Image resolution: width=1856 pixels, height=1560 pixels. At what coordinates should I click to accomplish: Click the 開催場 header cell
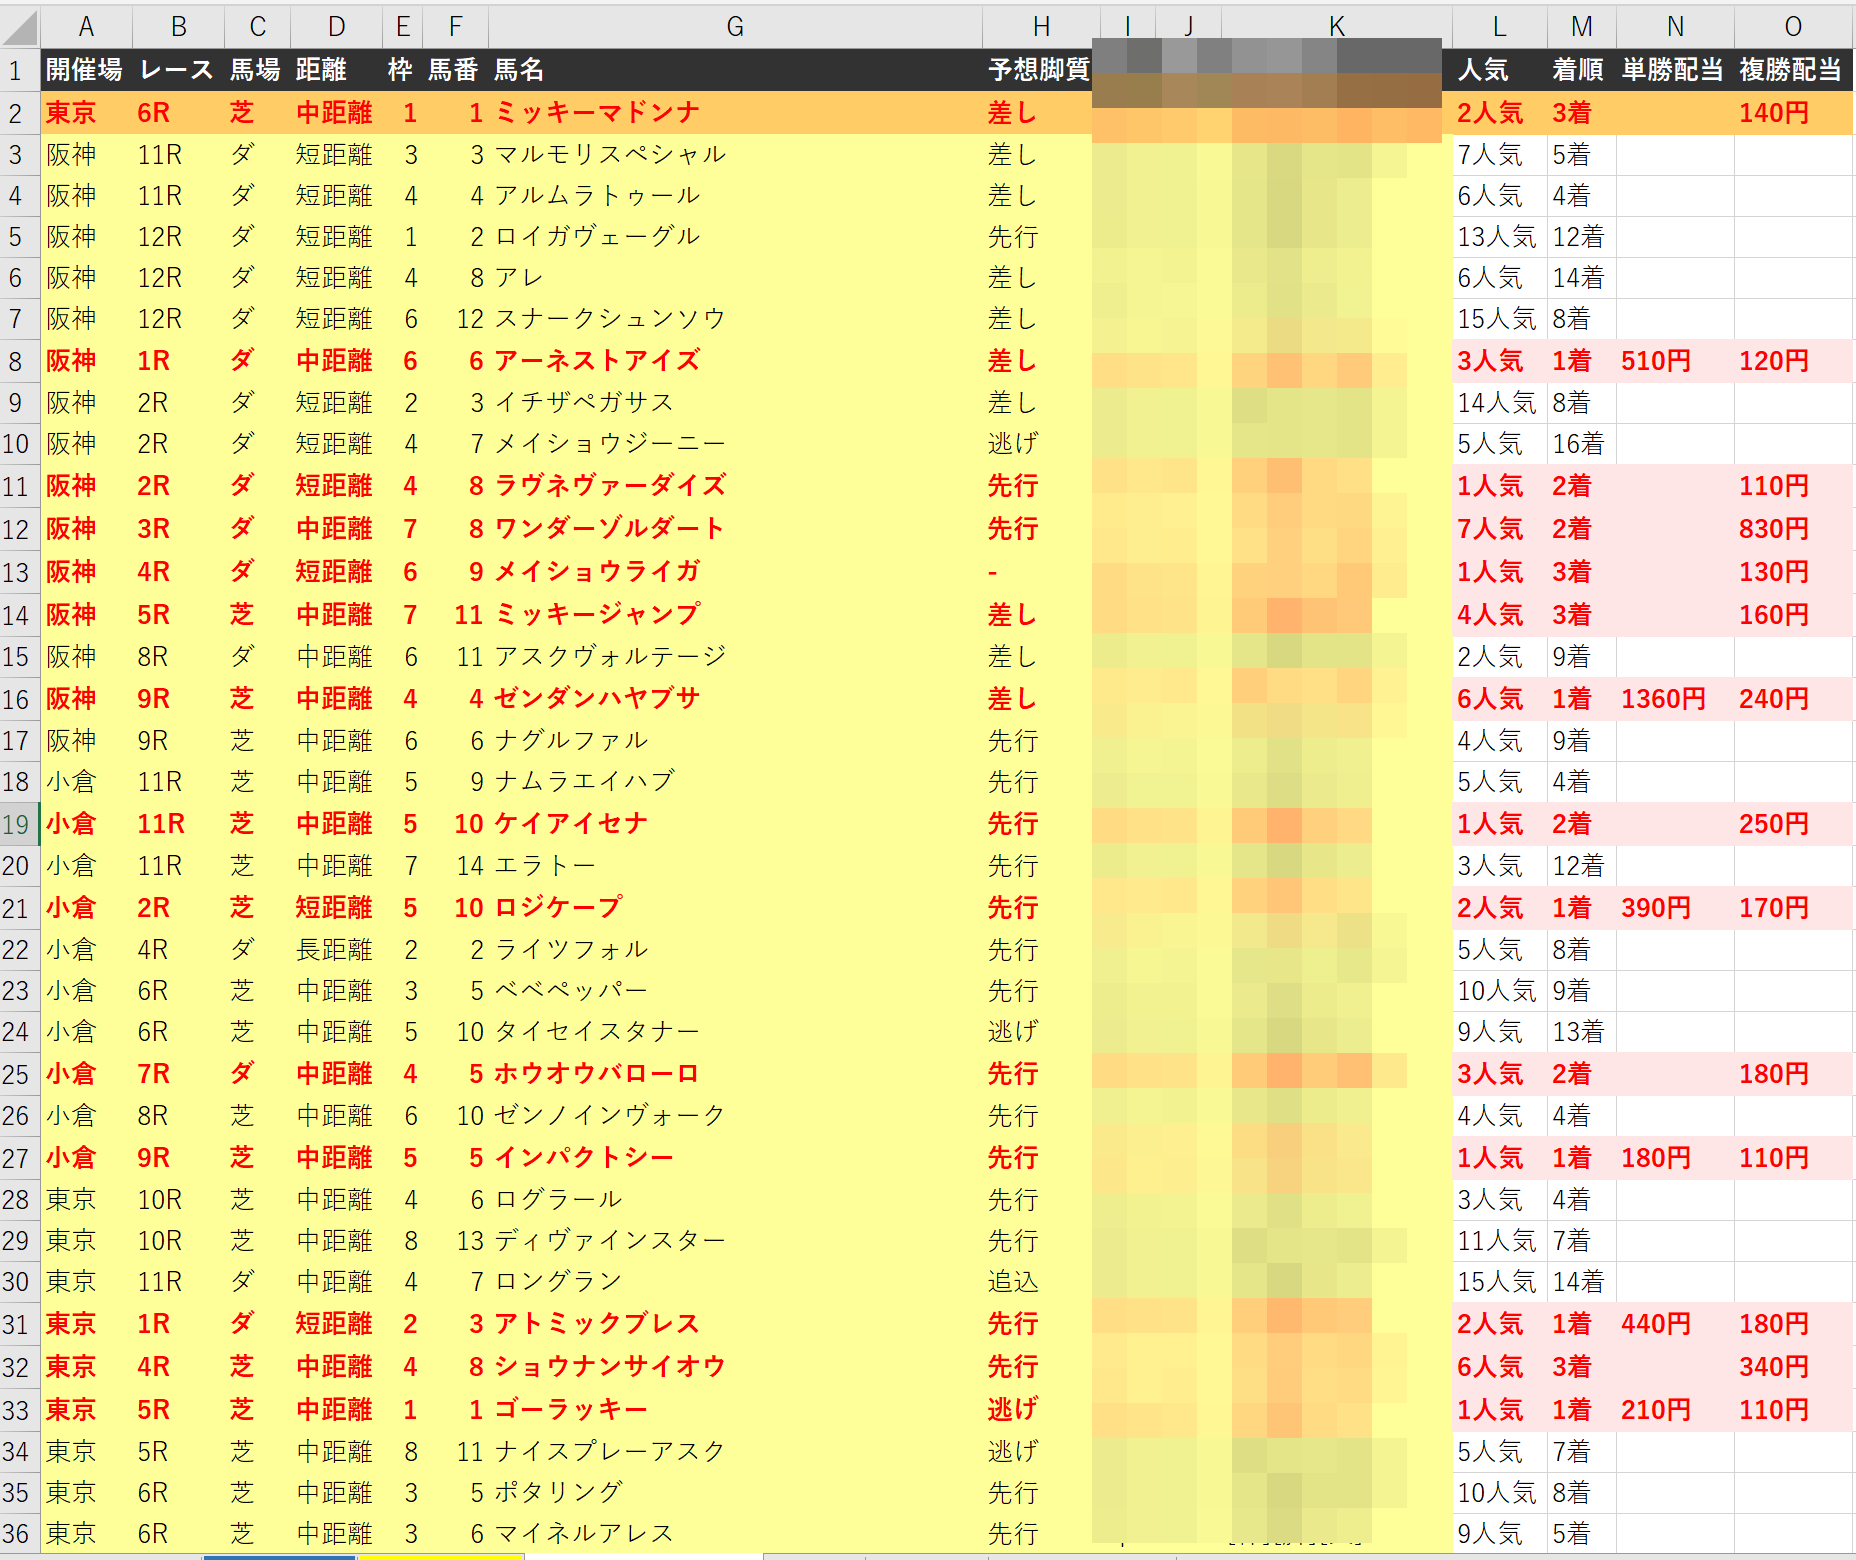tap(85, 70)
